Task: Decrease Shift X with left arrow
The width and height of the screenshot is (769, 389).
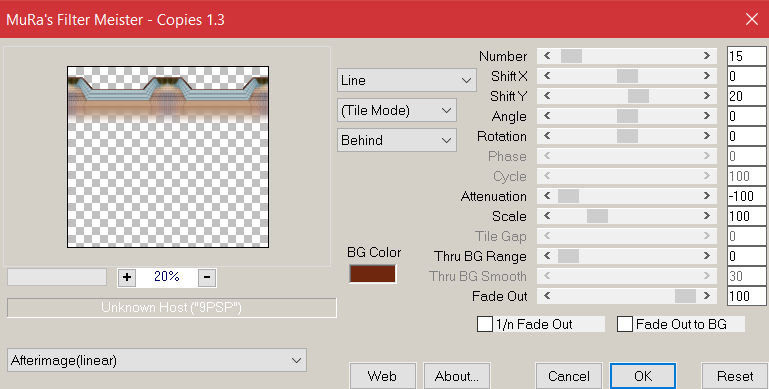Action: tap(547, 76)
